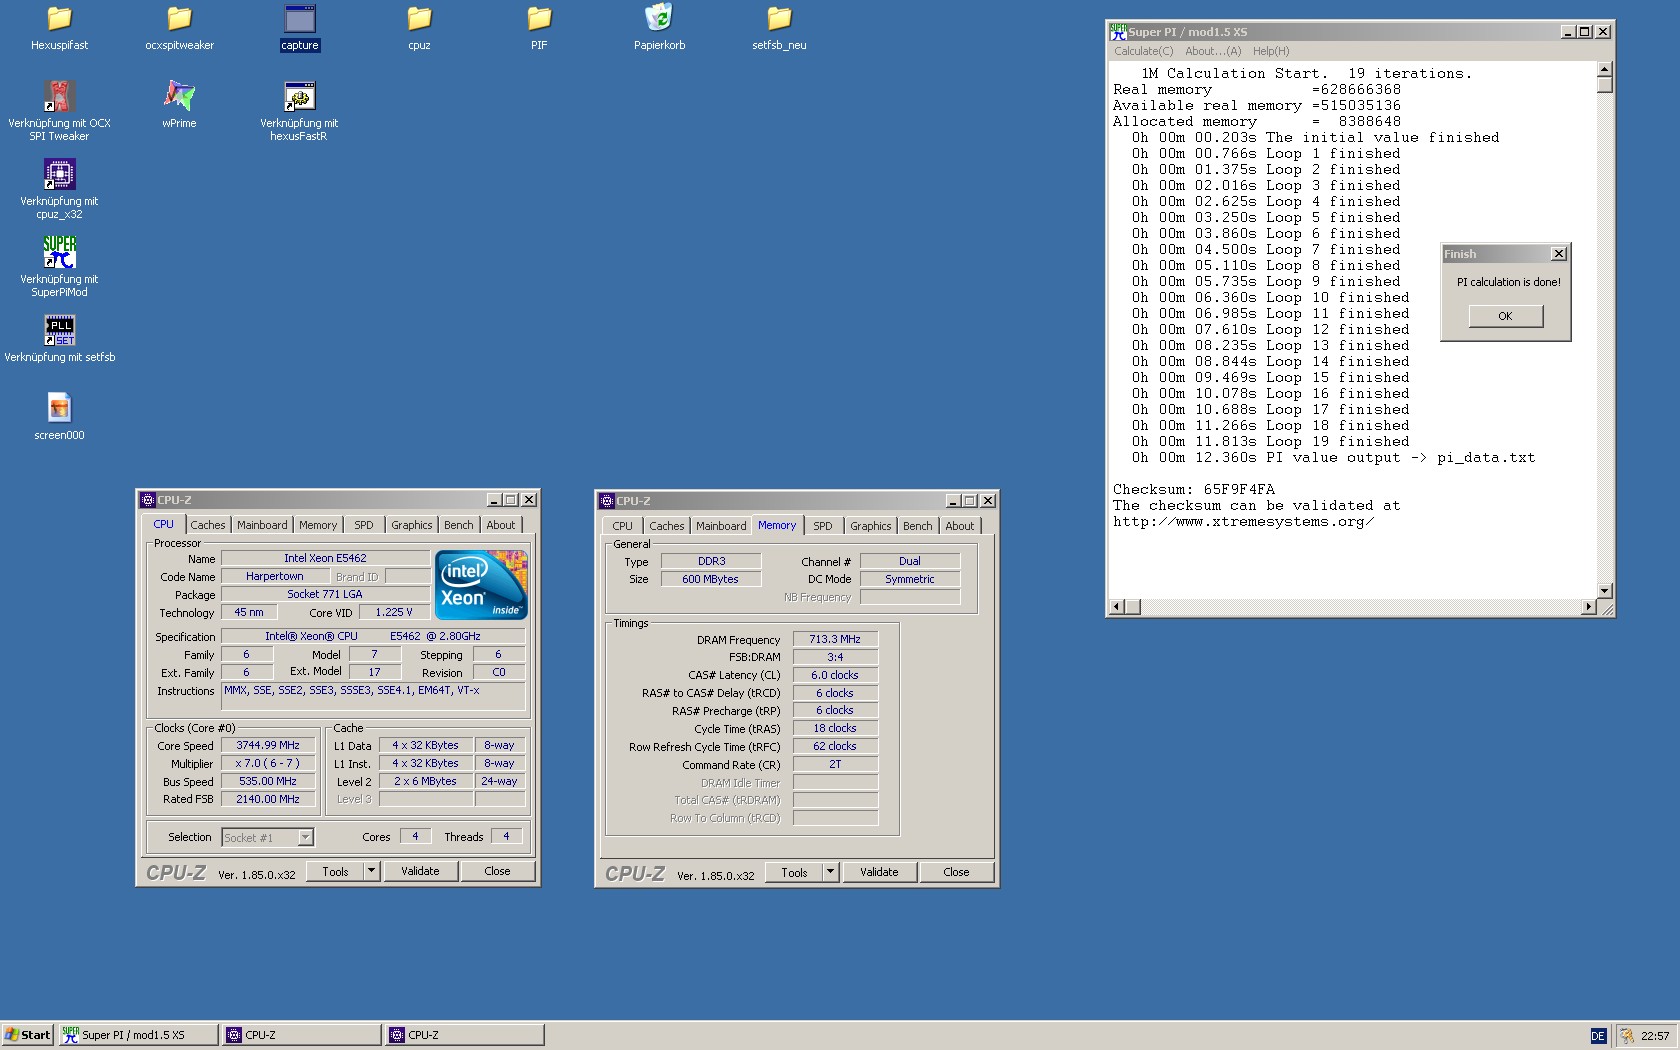Open the Papierkorb recycle bin icon
This screenshot has width=1680, height=1050.
tap(659, 18)
